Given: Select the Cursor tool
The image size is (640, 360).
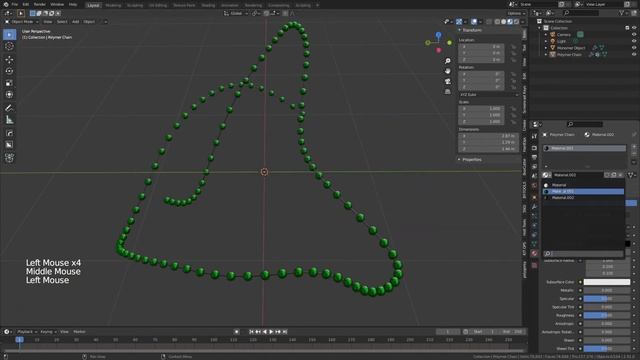Looking at the screenshot, I should (x=9, y=46).
